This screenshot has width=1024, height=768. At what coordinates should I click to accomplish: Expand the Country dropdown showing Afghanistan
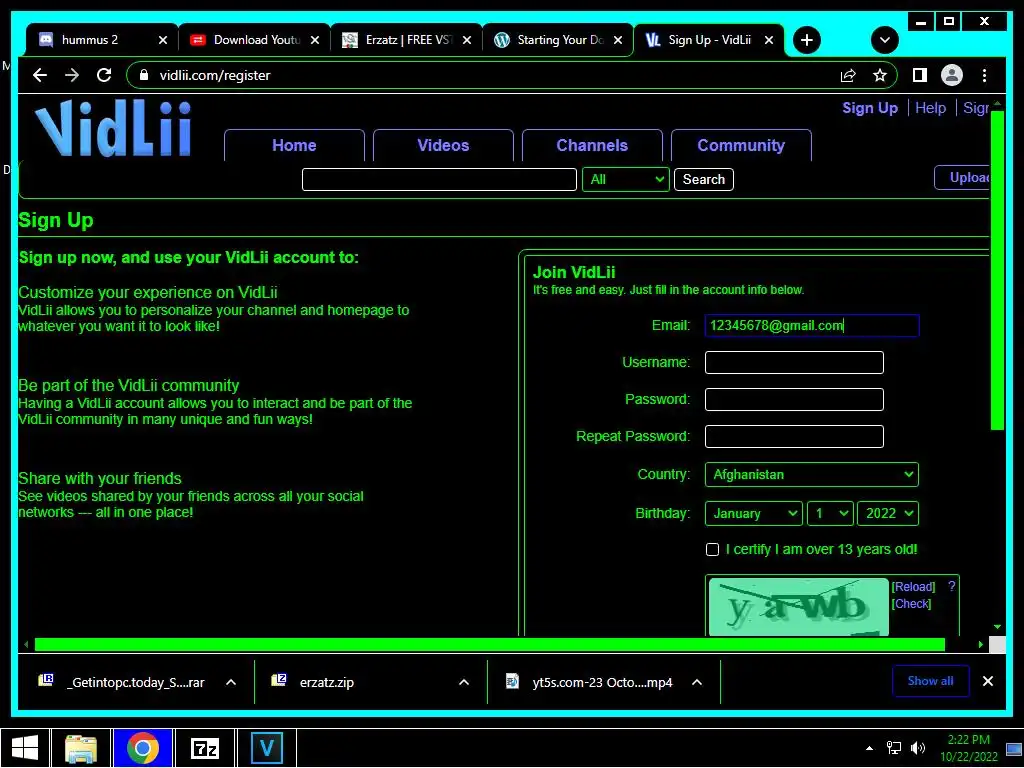[812, 475]
